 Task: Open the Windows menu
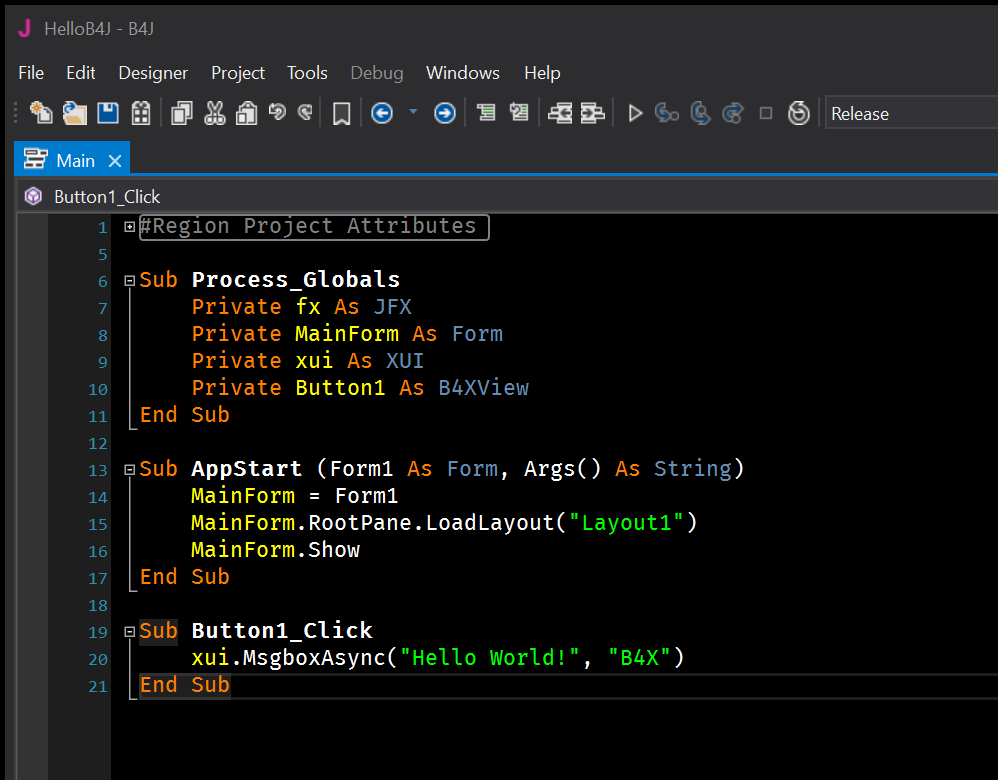pos(463,73)
